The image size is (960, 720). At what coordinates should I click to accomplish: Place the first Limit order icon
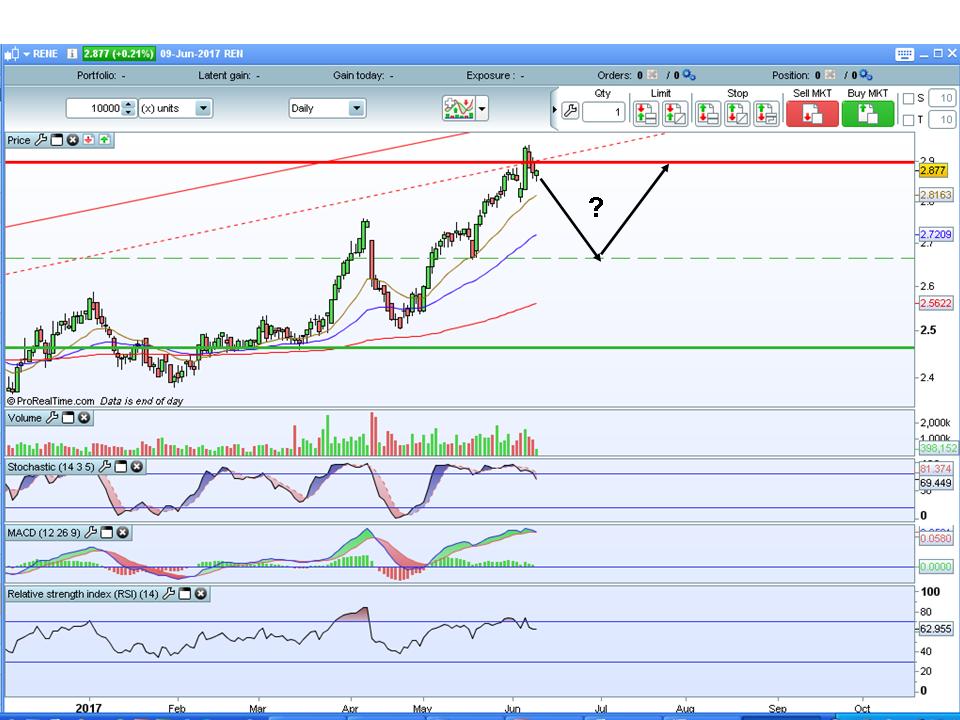645,114
